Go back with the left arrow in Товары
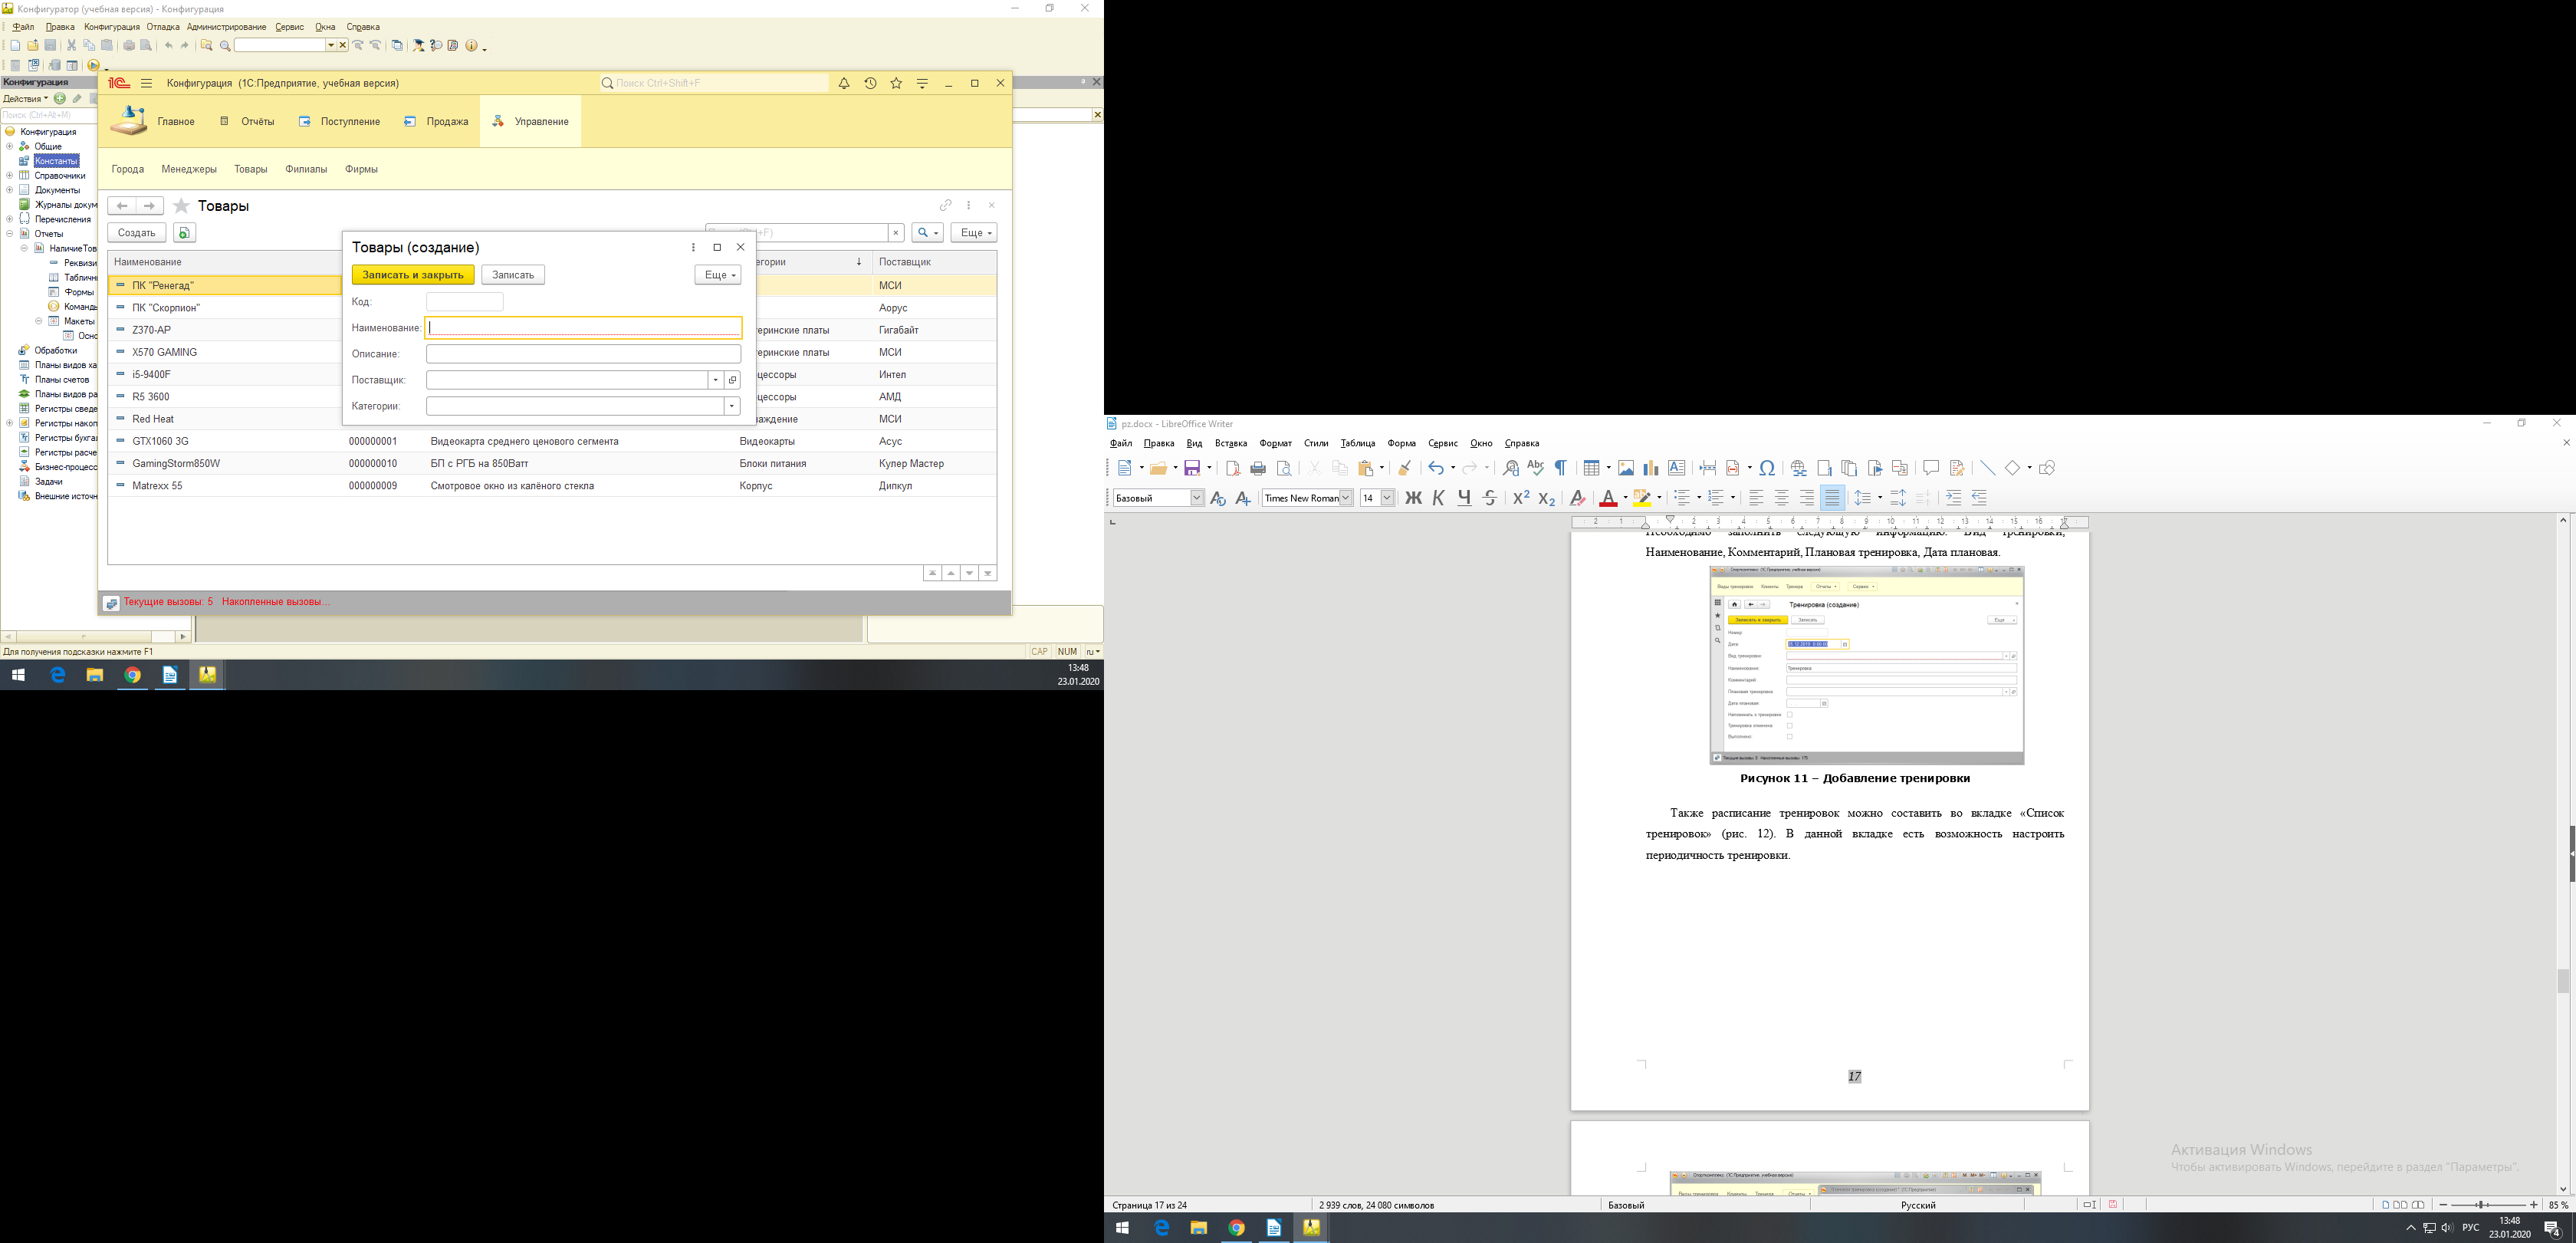 pos(122,206)
